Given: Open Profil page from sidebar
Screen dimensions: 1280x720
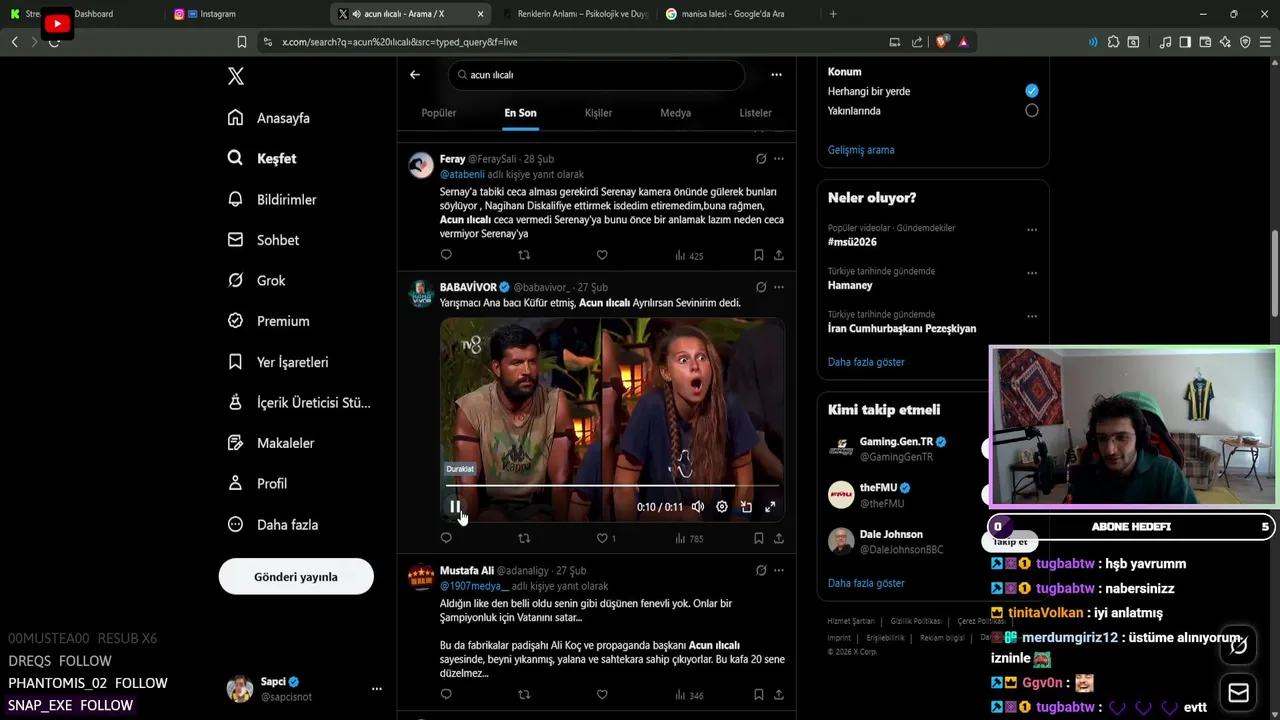Looking at the screenshot, I should 257,483.
